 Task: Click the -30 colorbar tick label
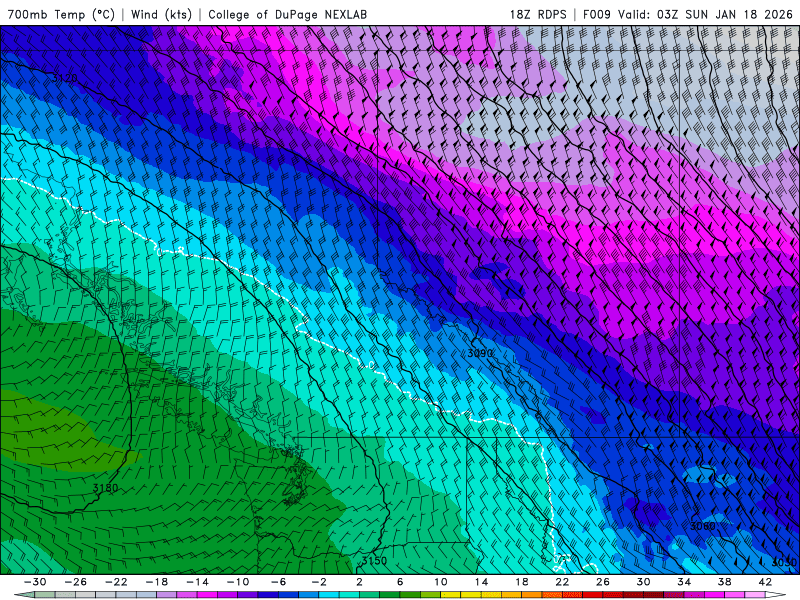click(35, 582)
